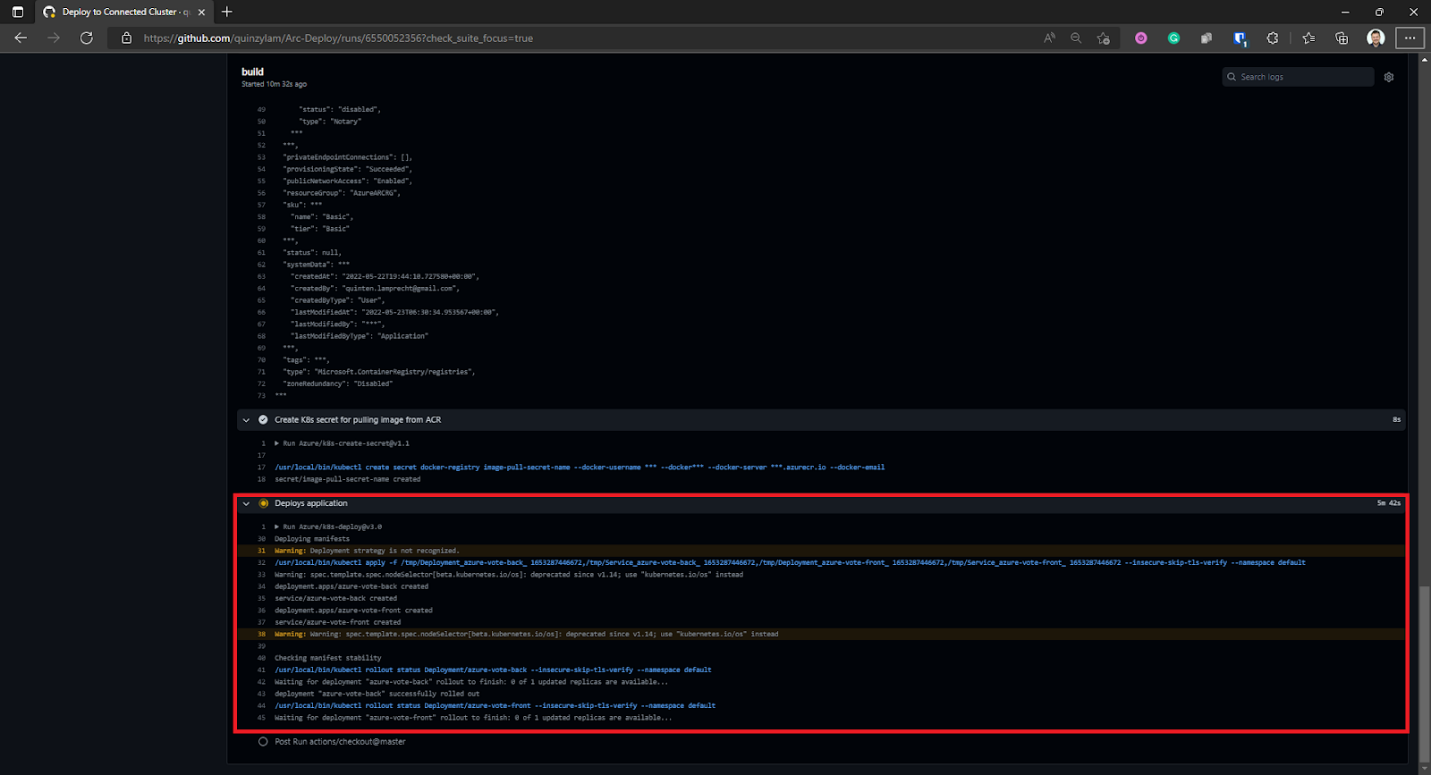
Task: Open Edge Settings and more menu
Action: pos(1410,38)
